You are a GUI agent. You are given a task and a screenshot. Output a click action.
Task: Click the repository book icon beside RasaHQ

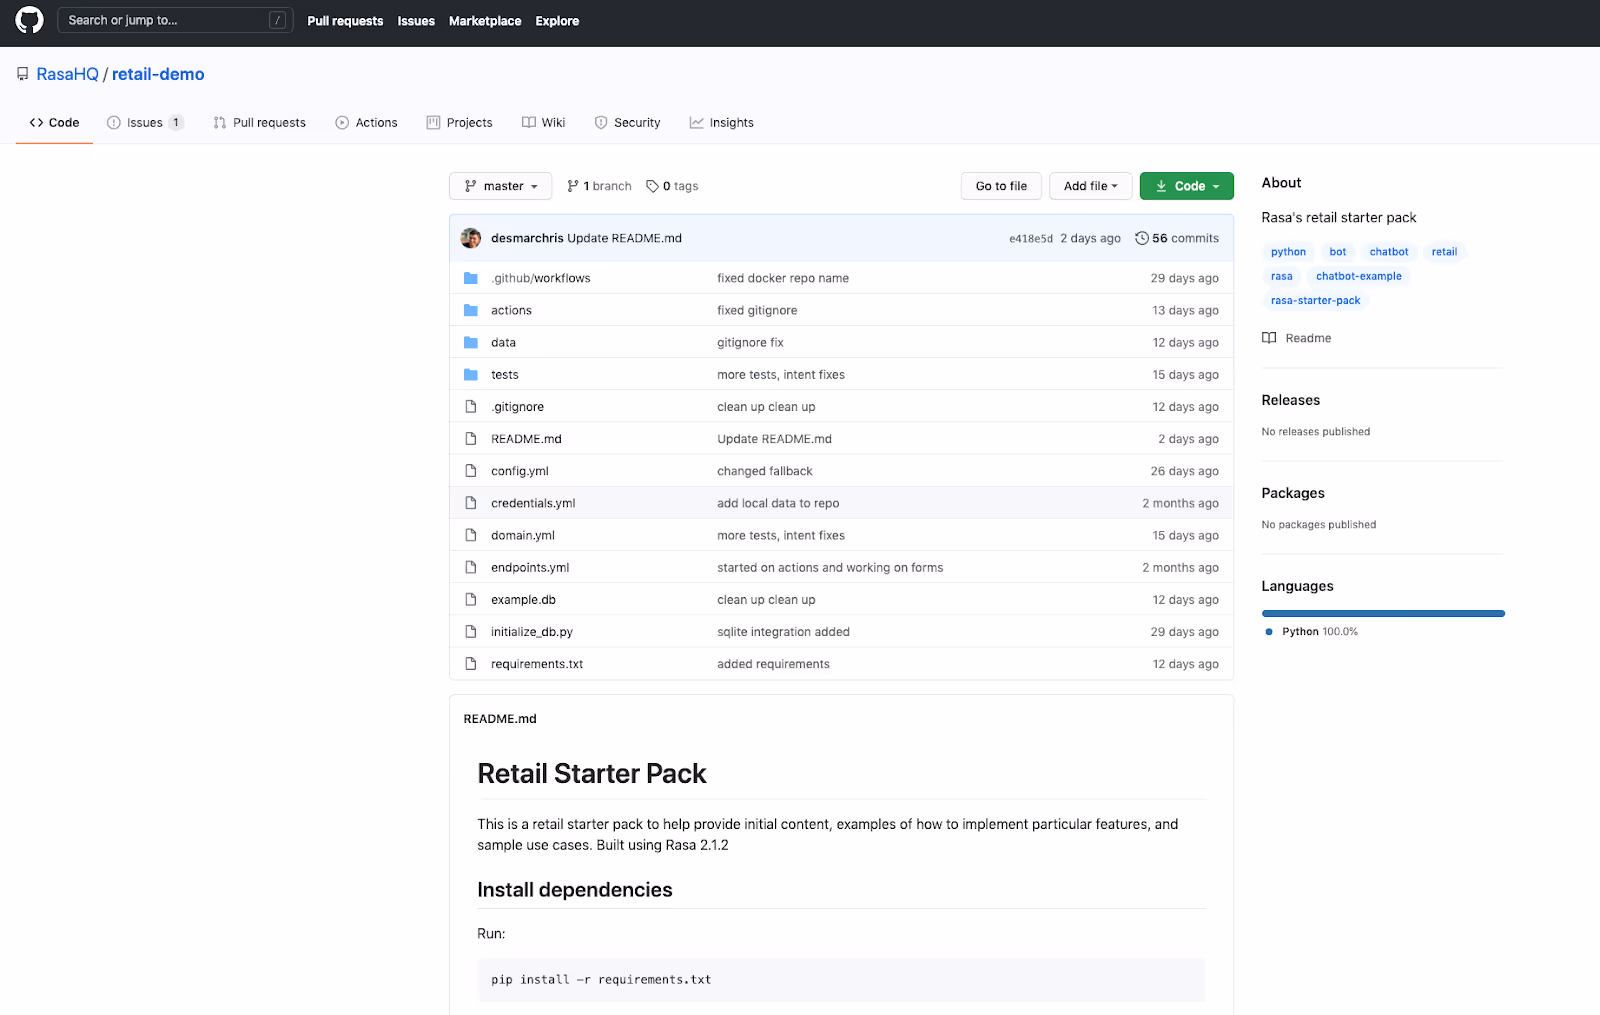pos(23,74)
